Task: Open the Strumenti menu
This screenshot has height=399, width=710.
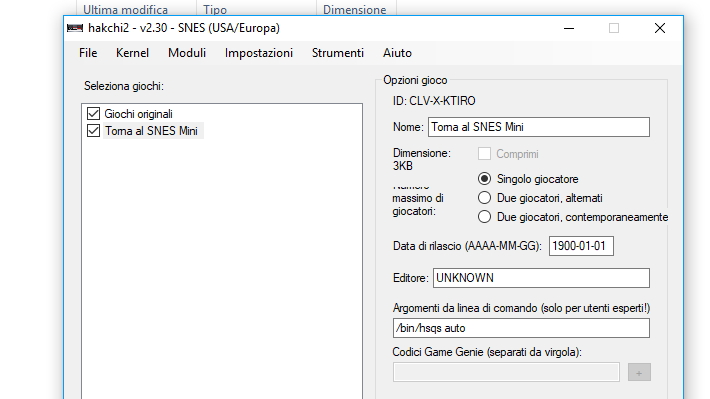Action: pos(338,53)
